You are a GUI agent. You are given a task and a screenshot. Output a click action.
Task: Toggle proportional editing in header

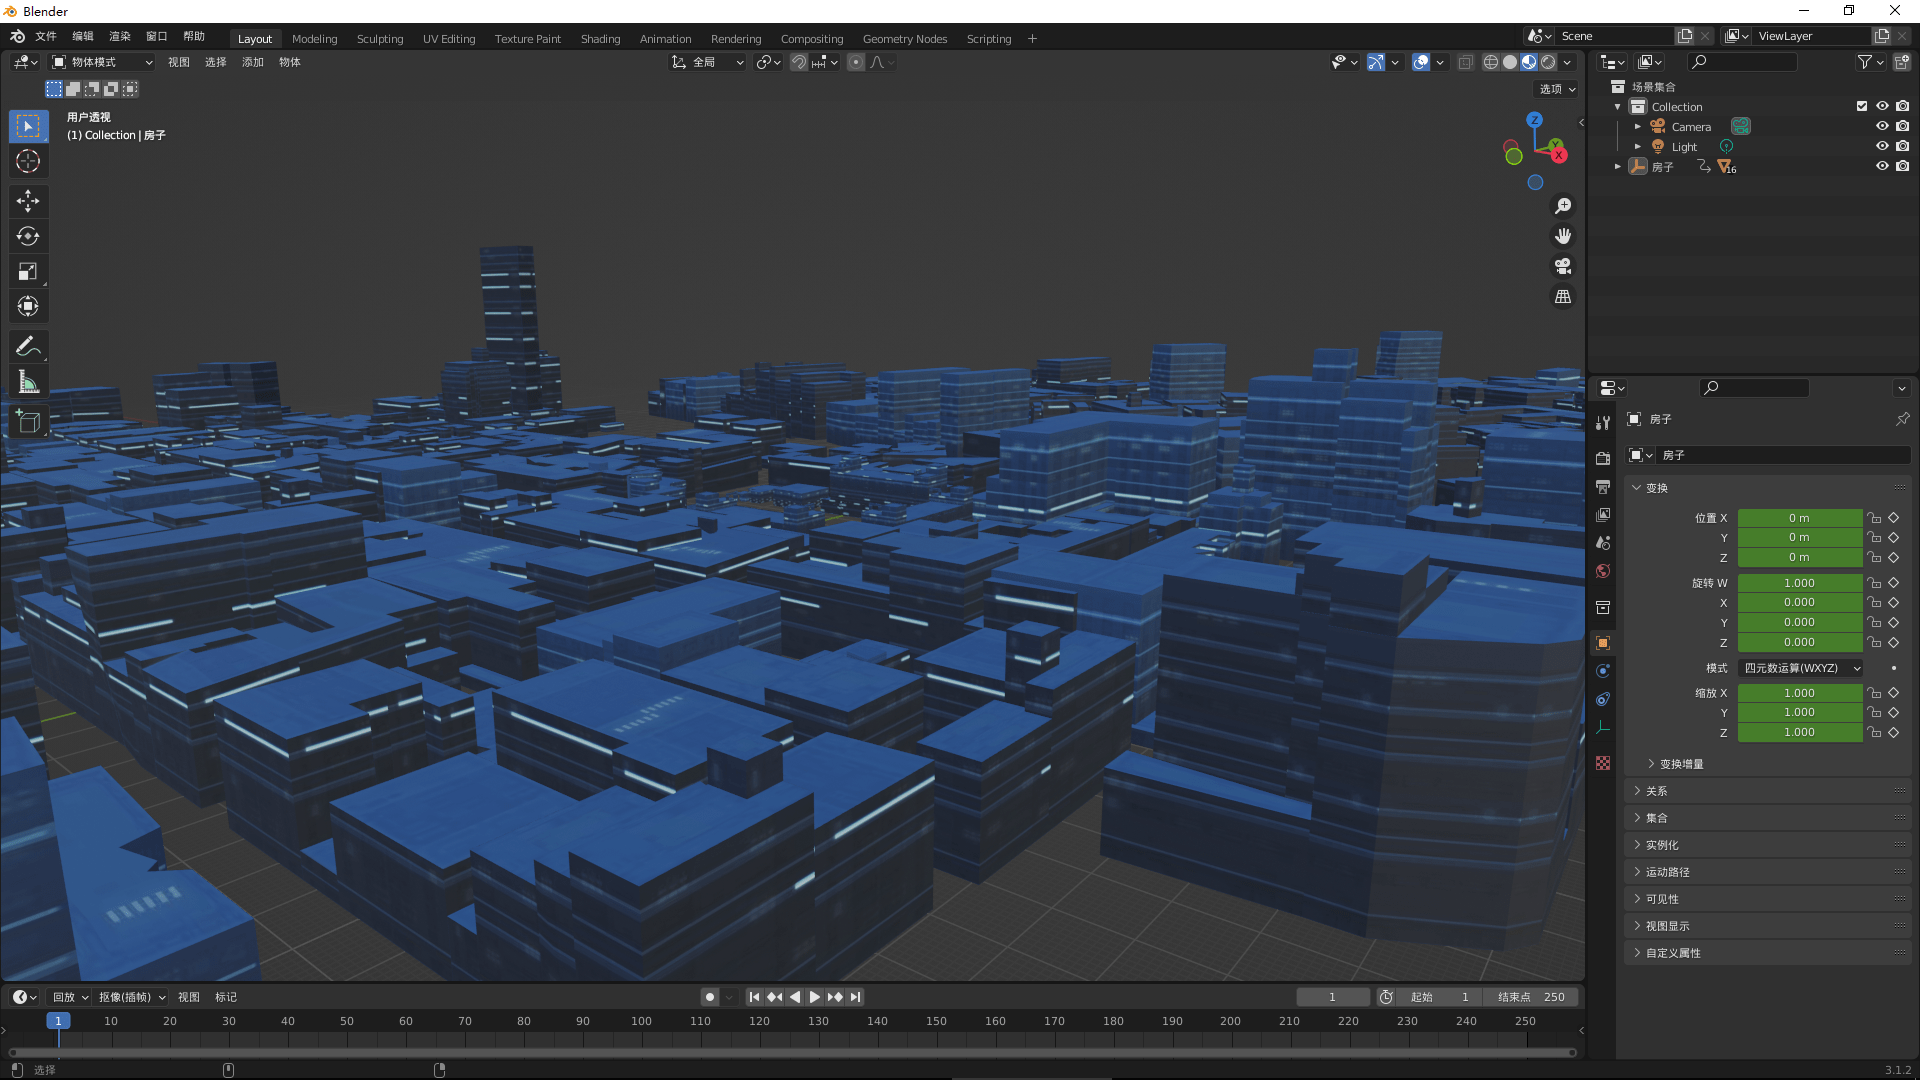(x=856, y=62)
